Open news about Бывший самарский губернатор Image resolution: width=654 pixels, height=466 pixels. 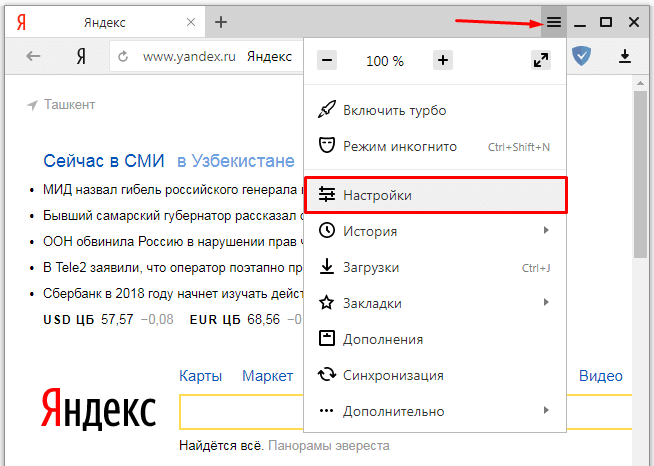173,216
